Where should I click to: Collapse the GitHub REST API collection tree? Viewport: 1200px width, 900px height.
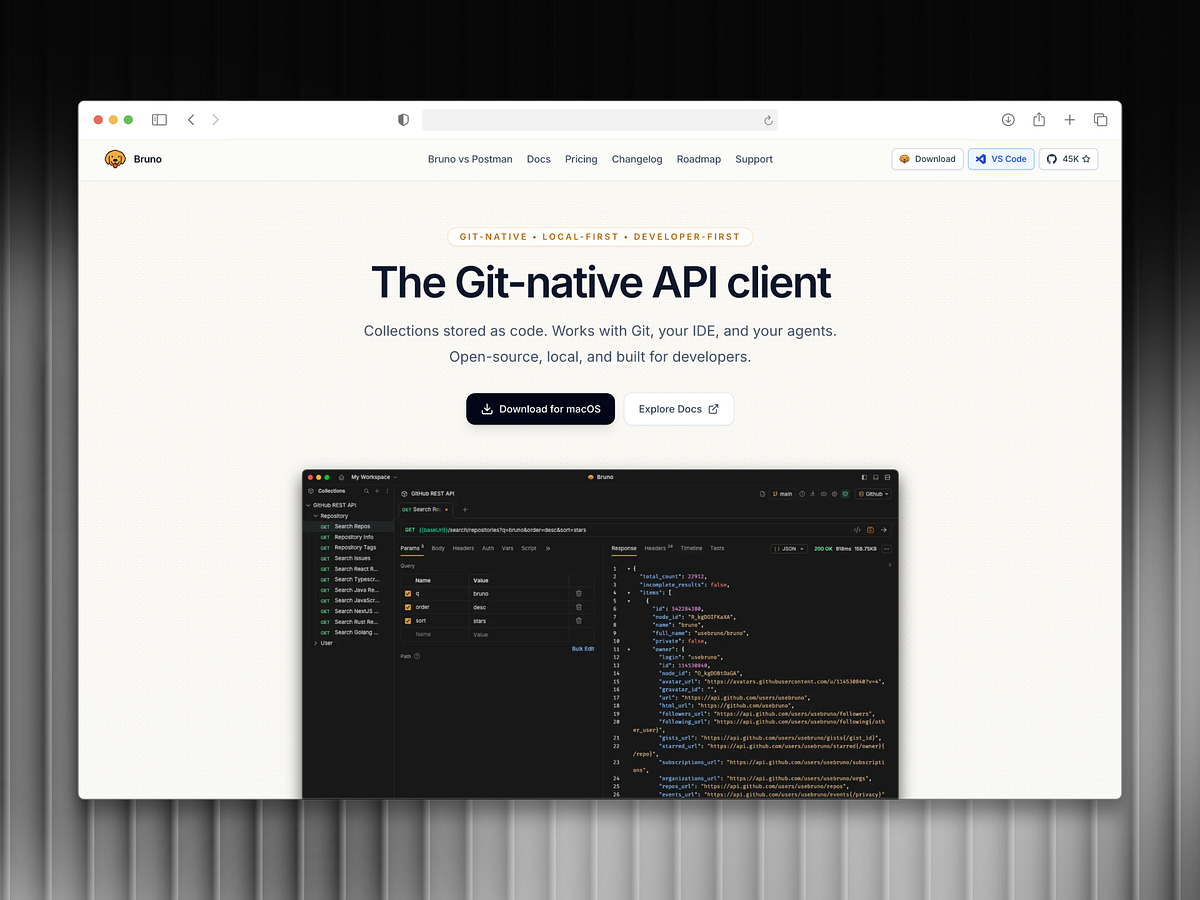308,505
